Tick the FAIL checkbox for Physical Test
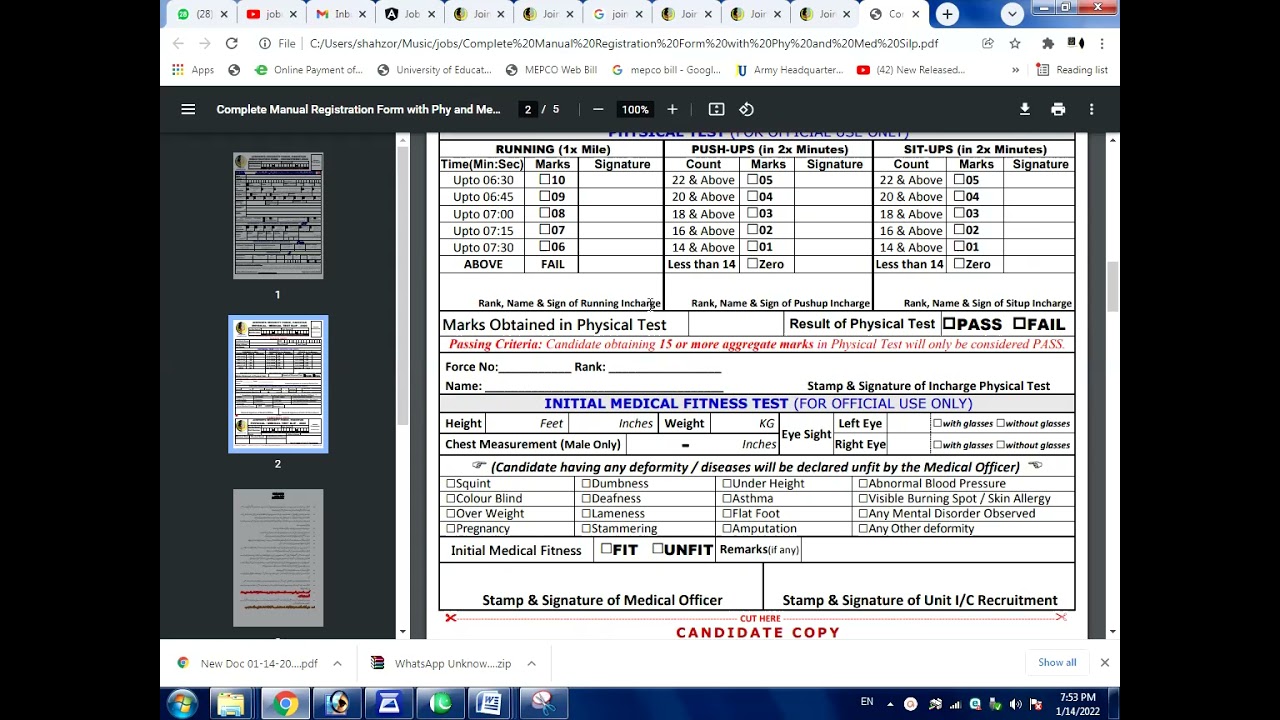 point(1019,323)
